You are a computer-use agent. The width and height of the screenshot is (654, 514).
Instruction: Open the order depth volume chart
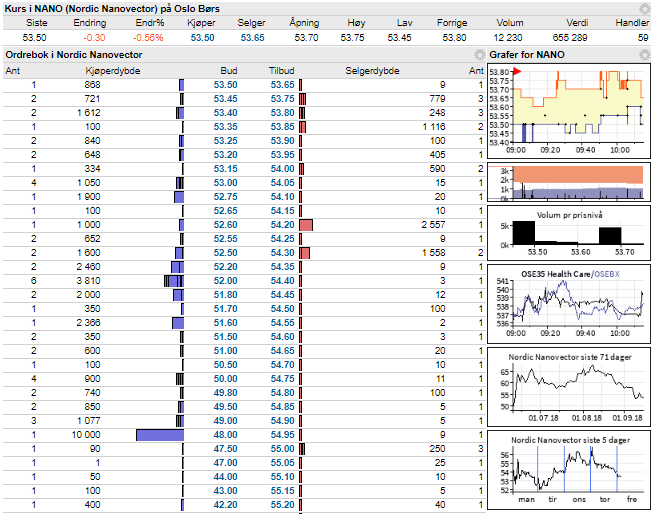point(569,182)
